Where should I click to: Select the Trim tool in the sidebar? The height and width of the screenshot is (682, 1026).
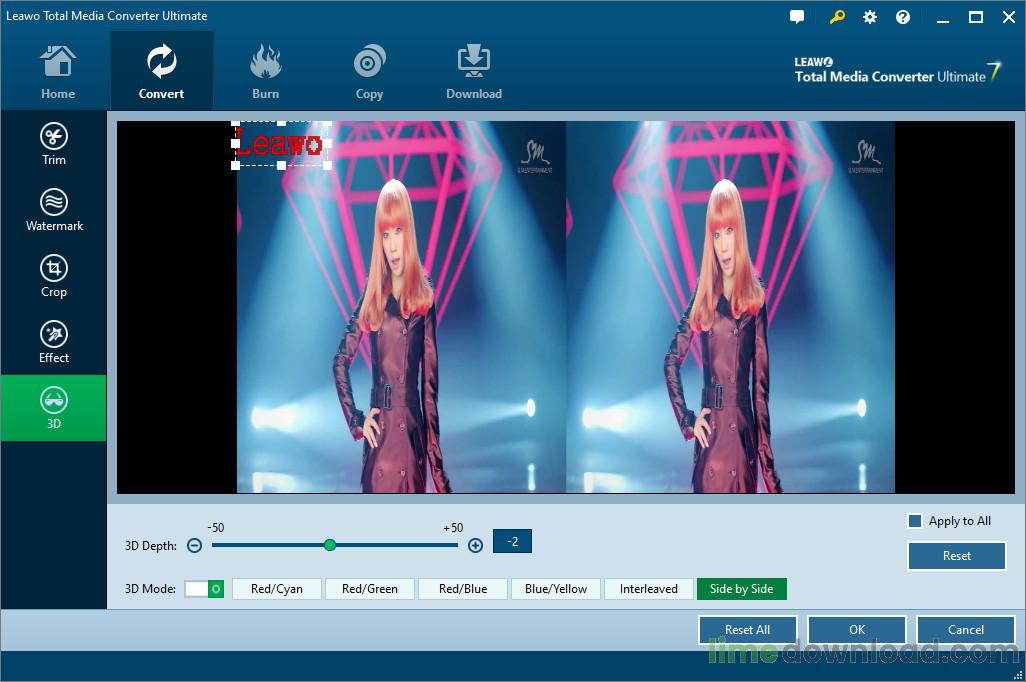(54, 141)
